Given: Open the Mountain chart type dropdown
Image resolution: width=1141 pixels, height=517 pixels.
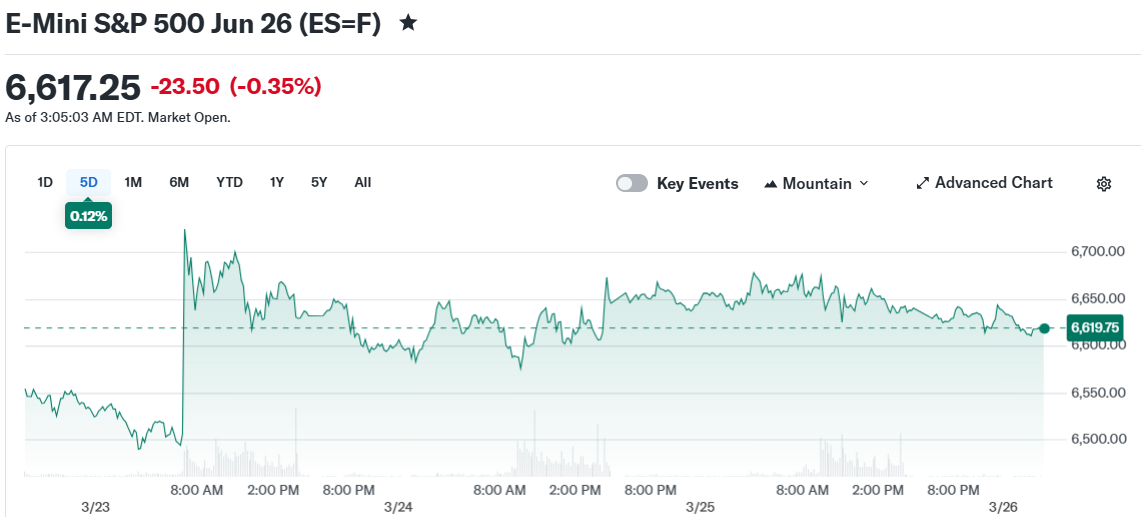Looking at the screenshot, I should (816, 183).
